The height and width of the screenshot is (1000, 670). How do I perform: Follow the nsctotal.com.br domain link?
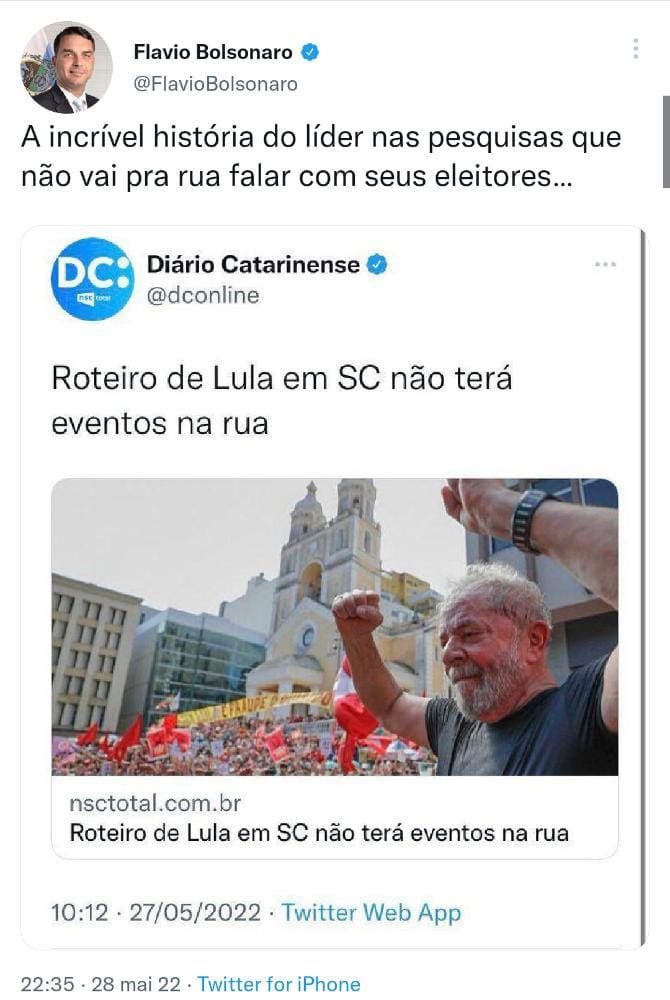coord(155,803)
